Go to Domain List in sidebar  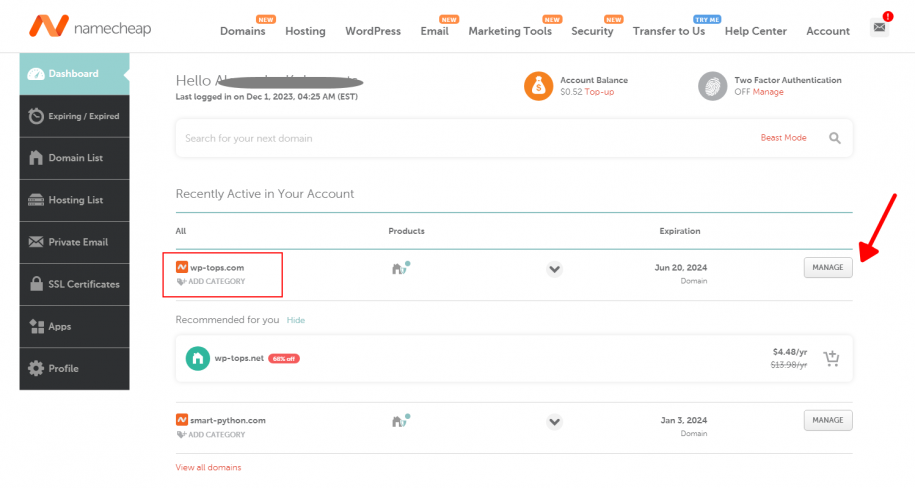75,158
